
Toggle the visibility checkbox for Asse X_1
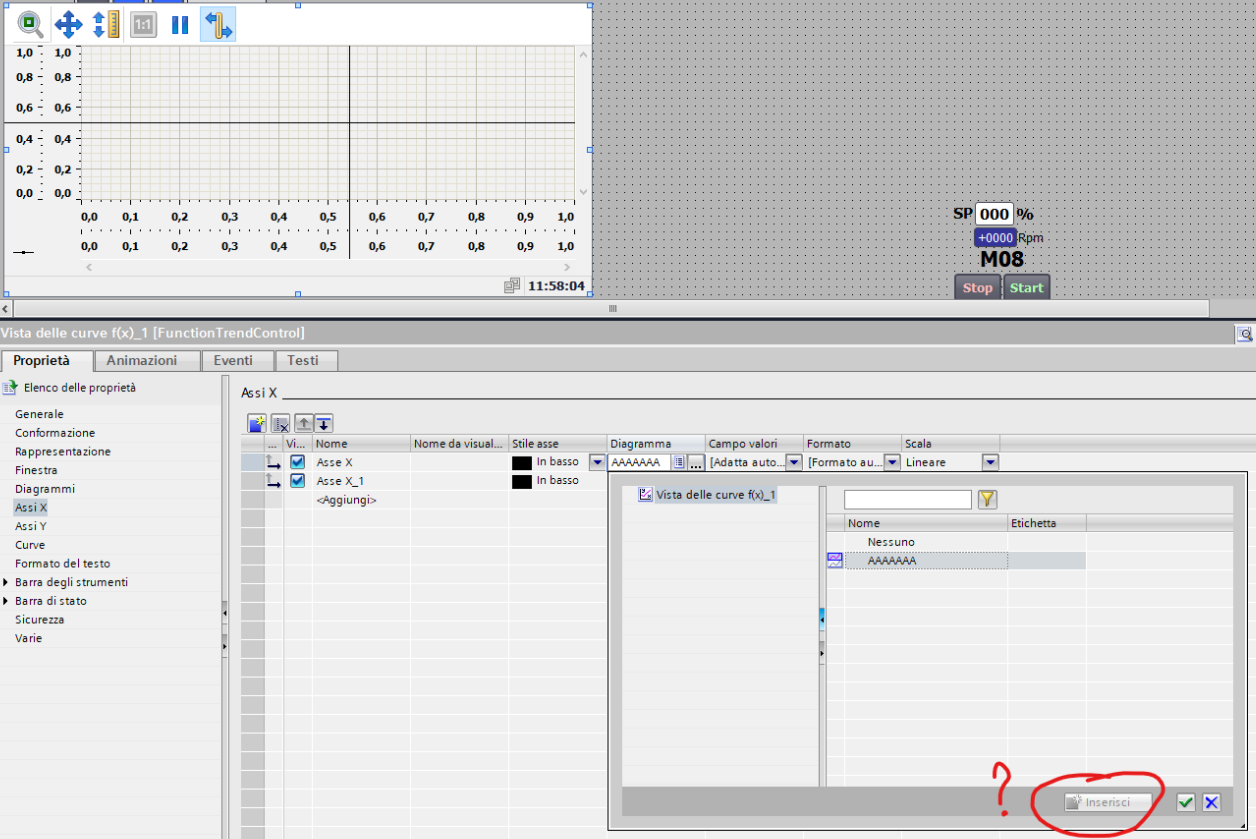(297, 481)
